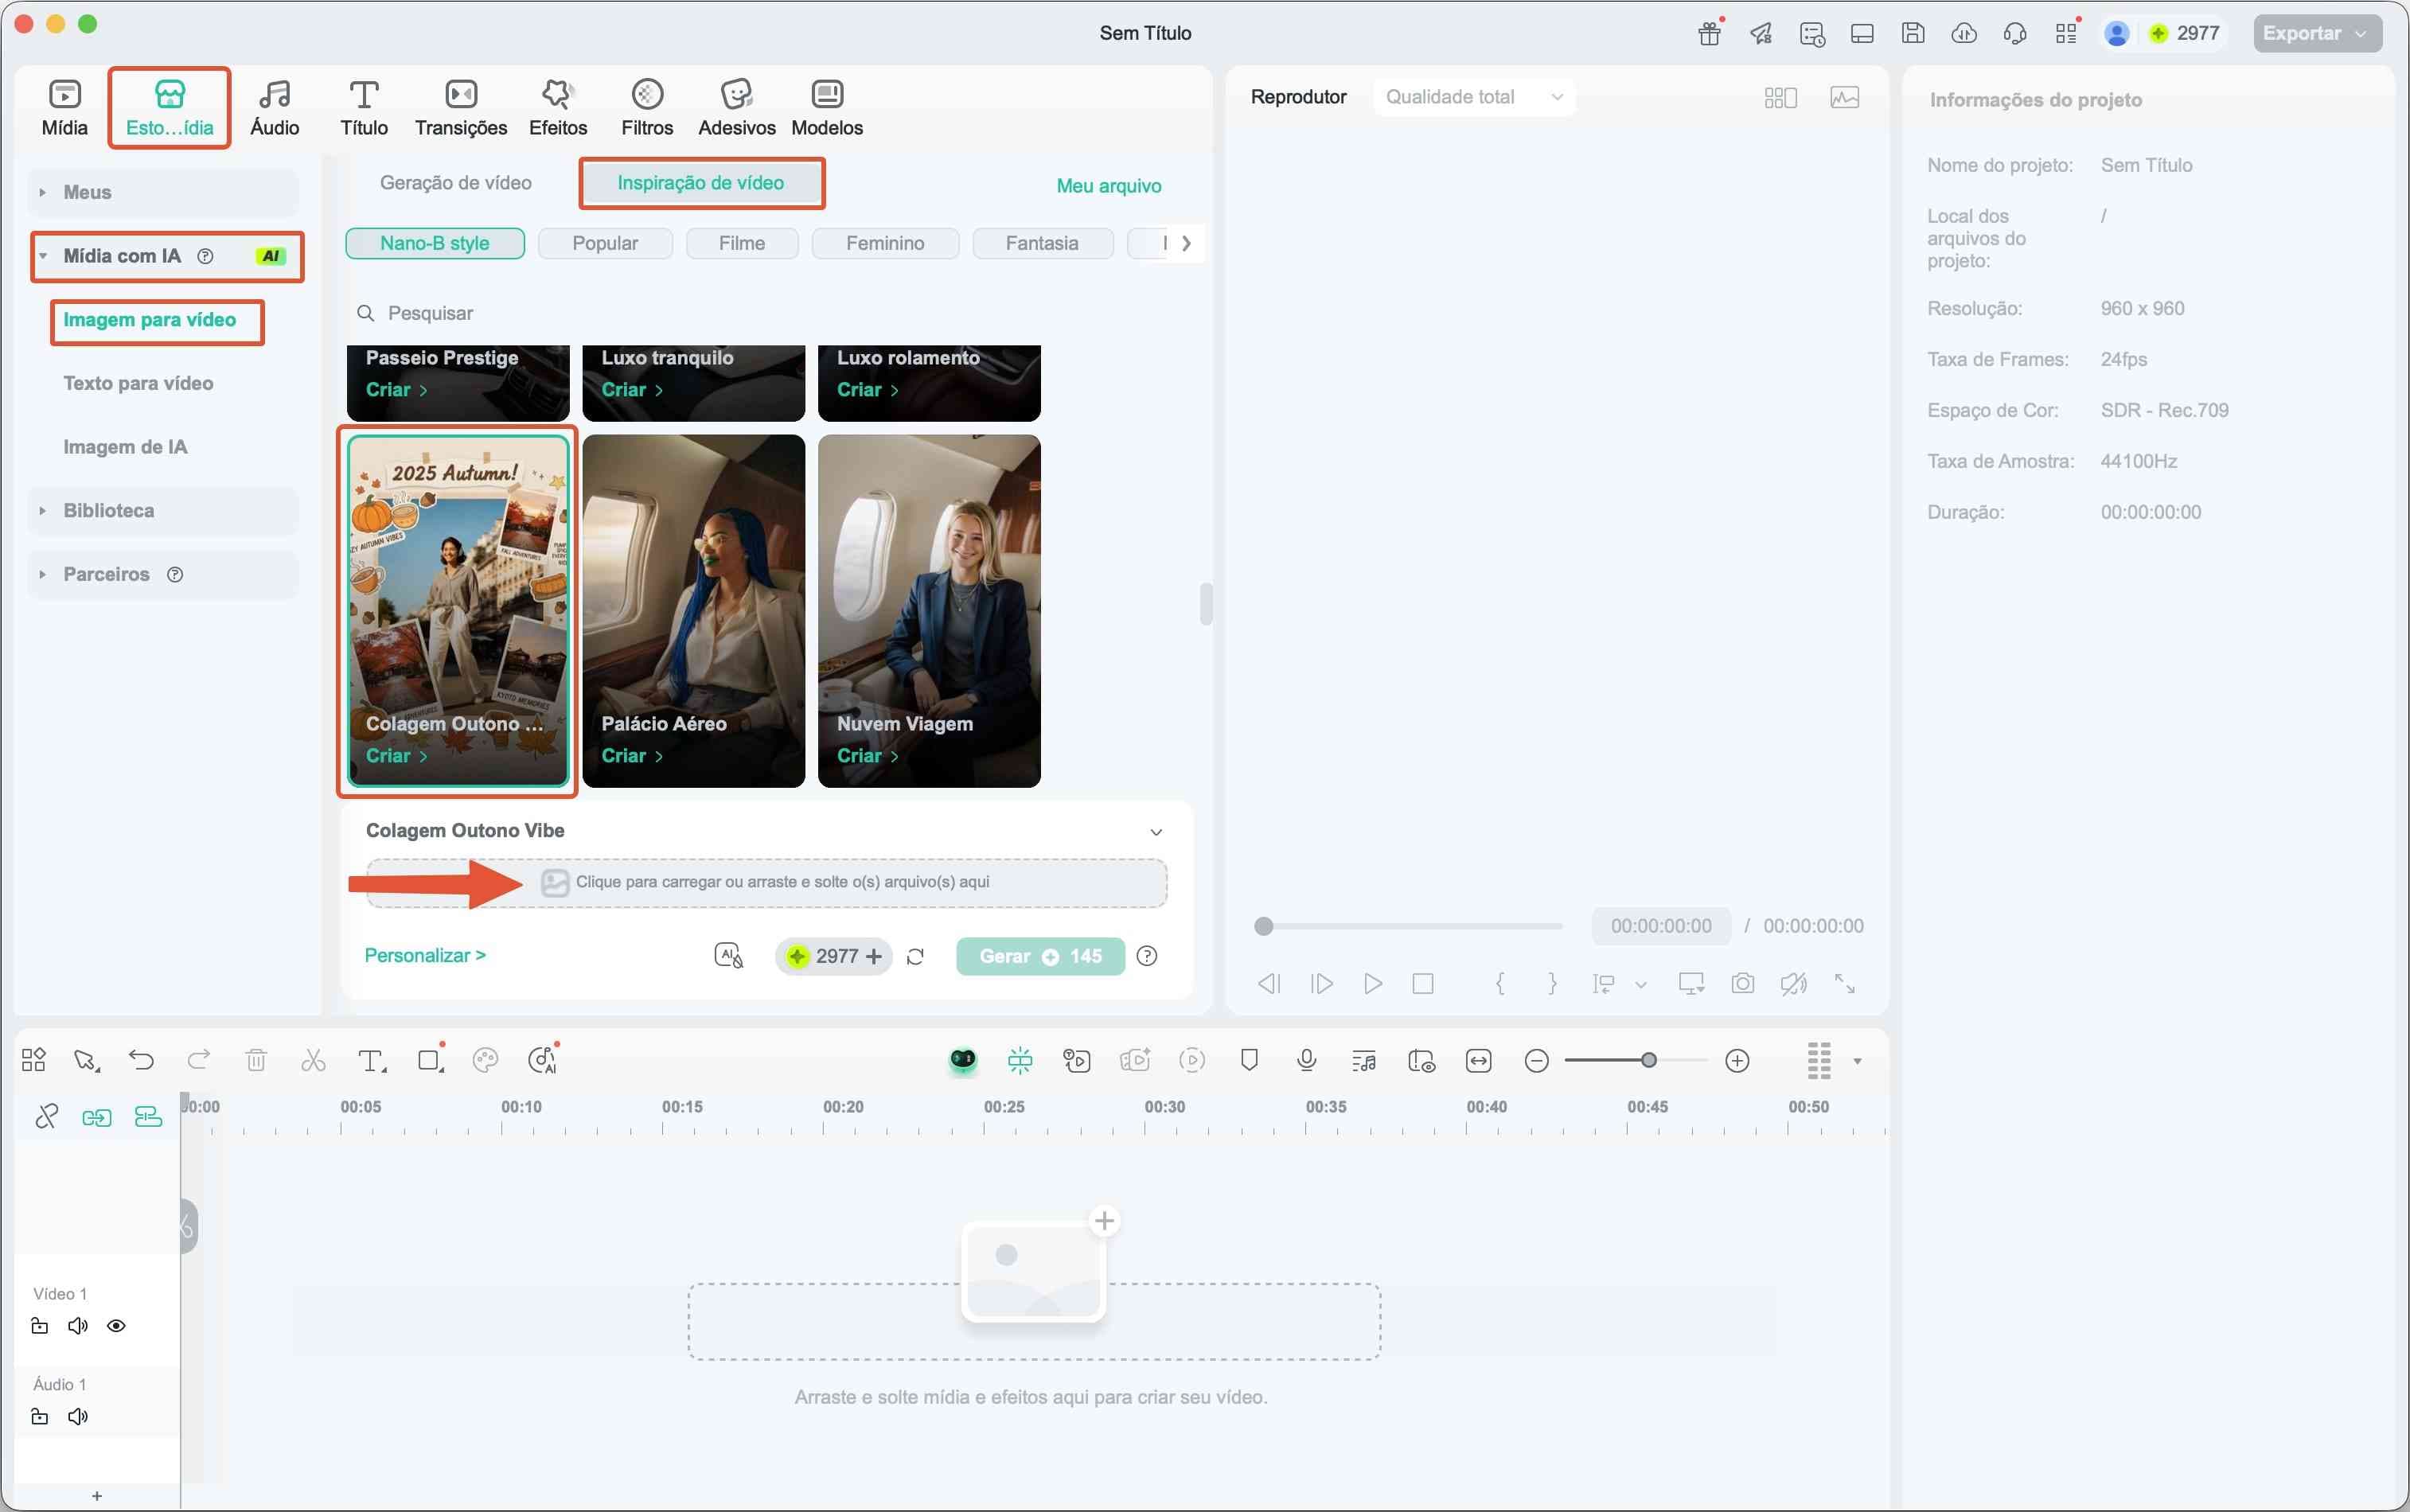Select the Feminino category filter

[884, 243]
